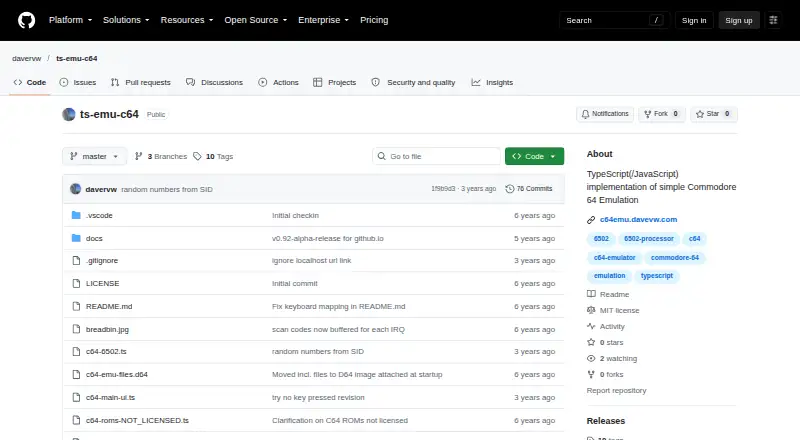The width and height of the screenshot is (800, 440).
Task: Open the master branch dropdown
Action: [94, 156]
